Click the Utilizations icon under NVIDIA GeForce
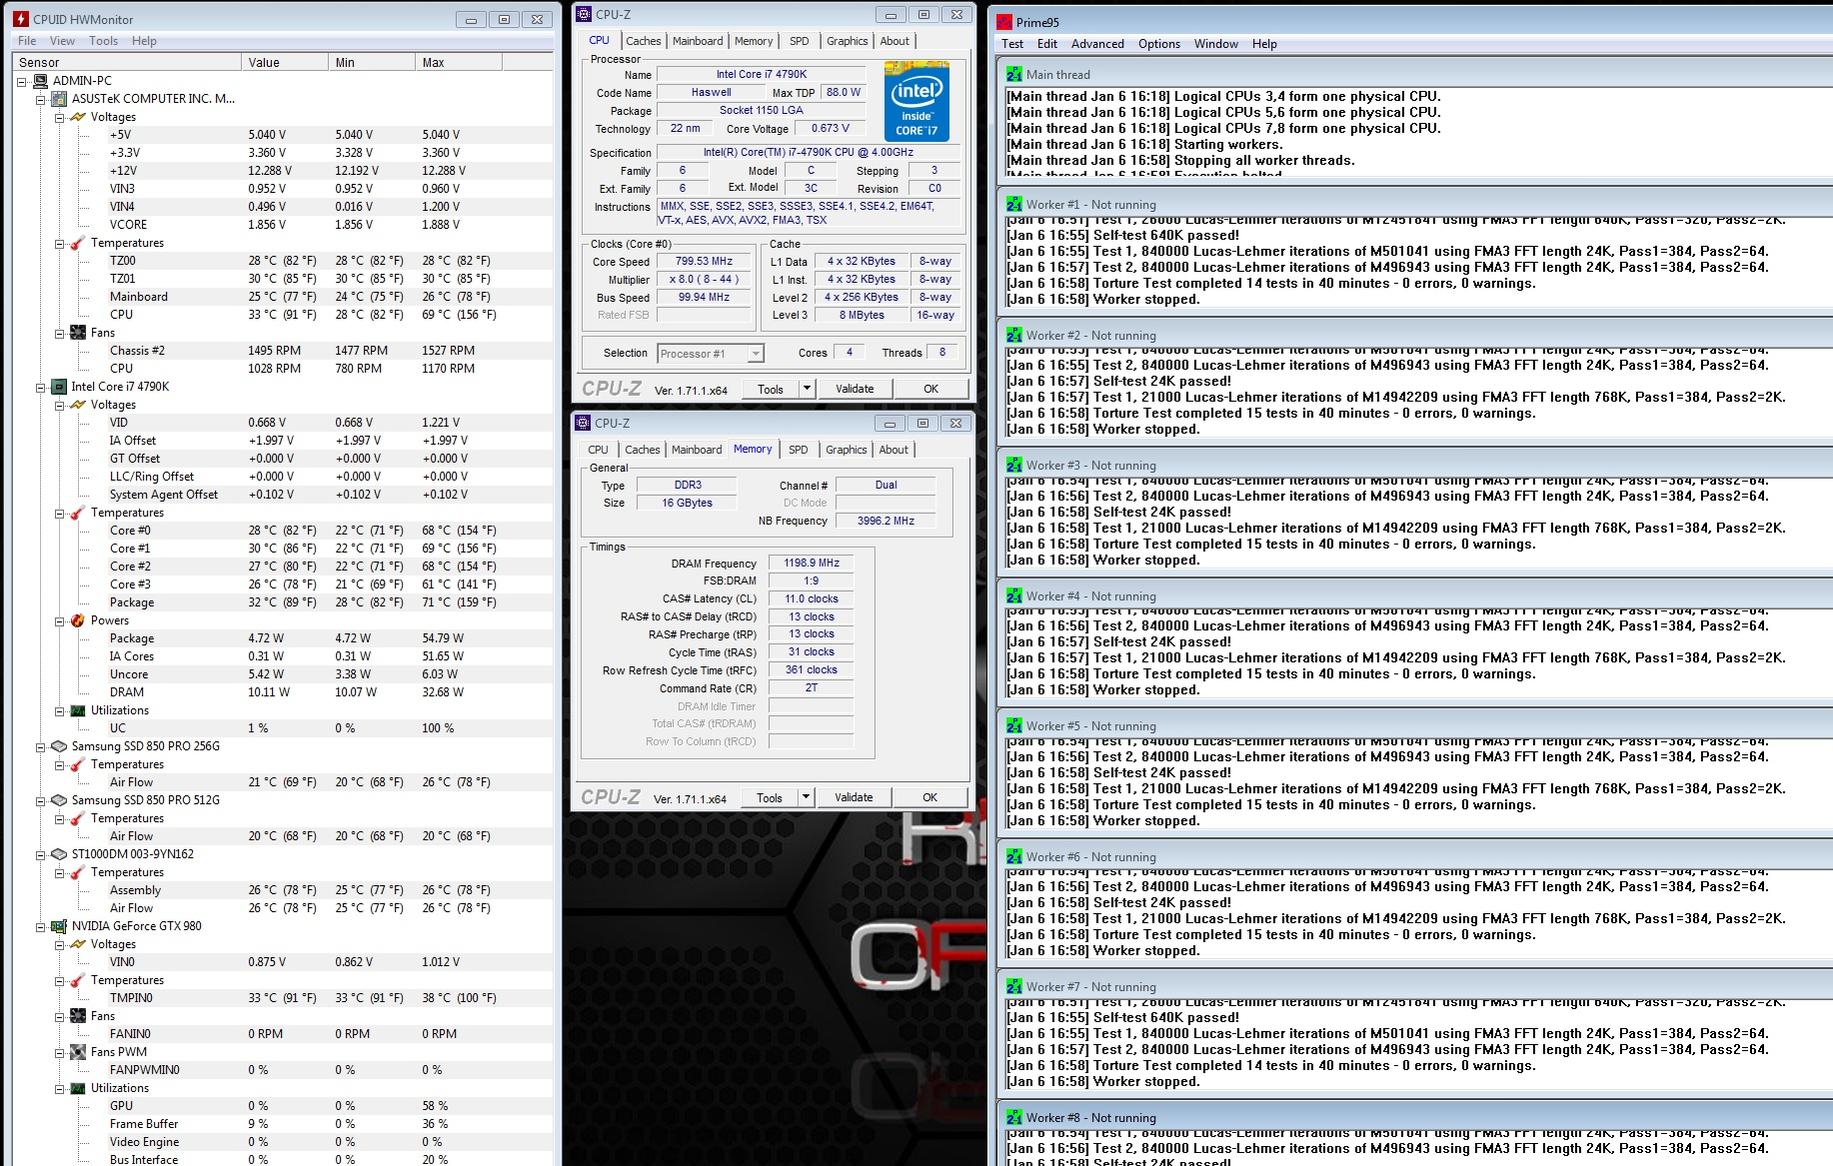Viewport: 1833px width, 1166px height. click(77, 1088)
